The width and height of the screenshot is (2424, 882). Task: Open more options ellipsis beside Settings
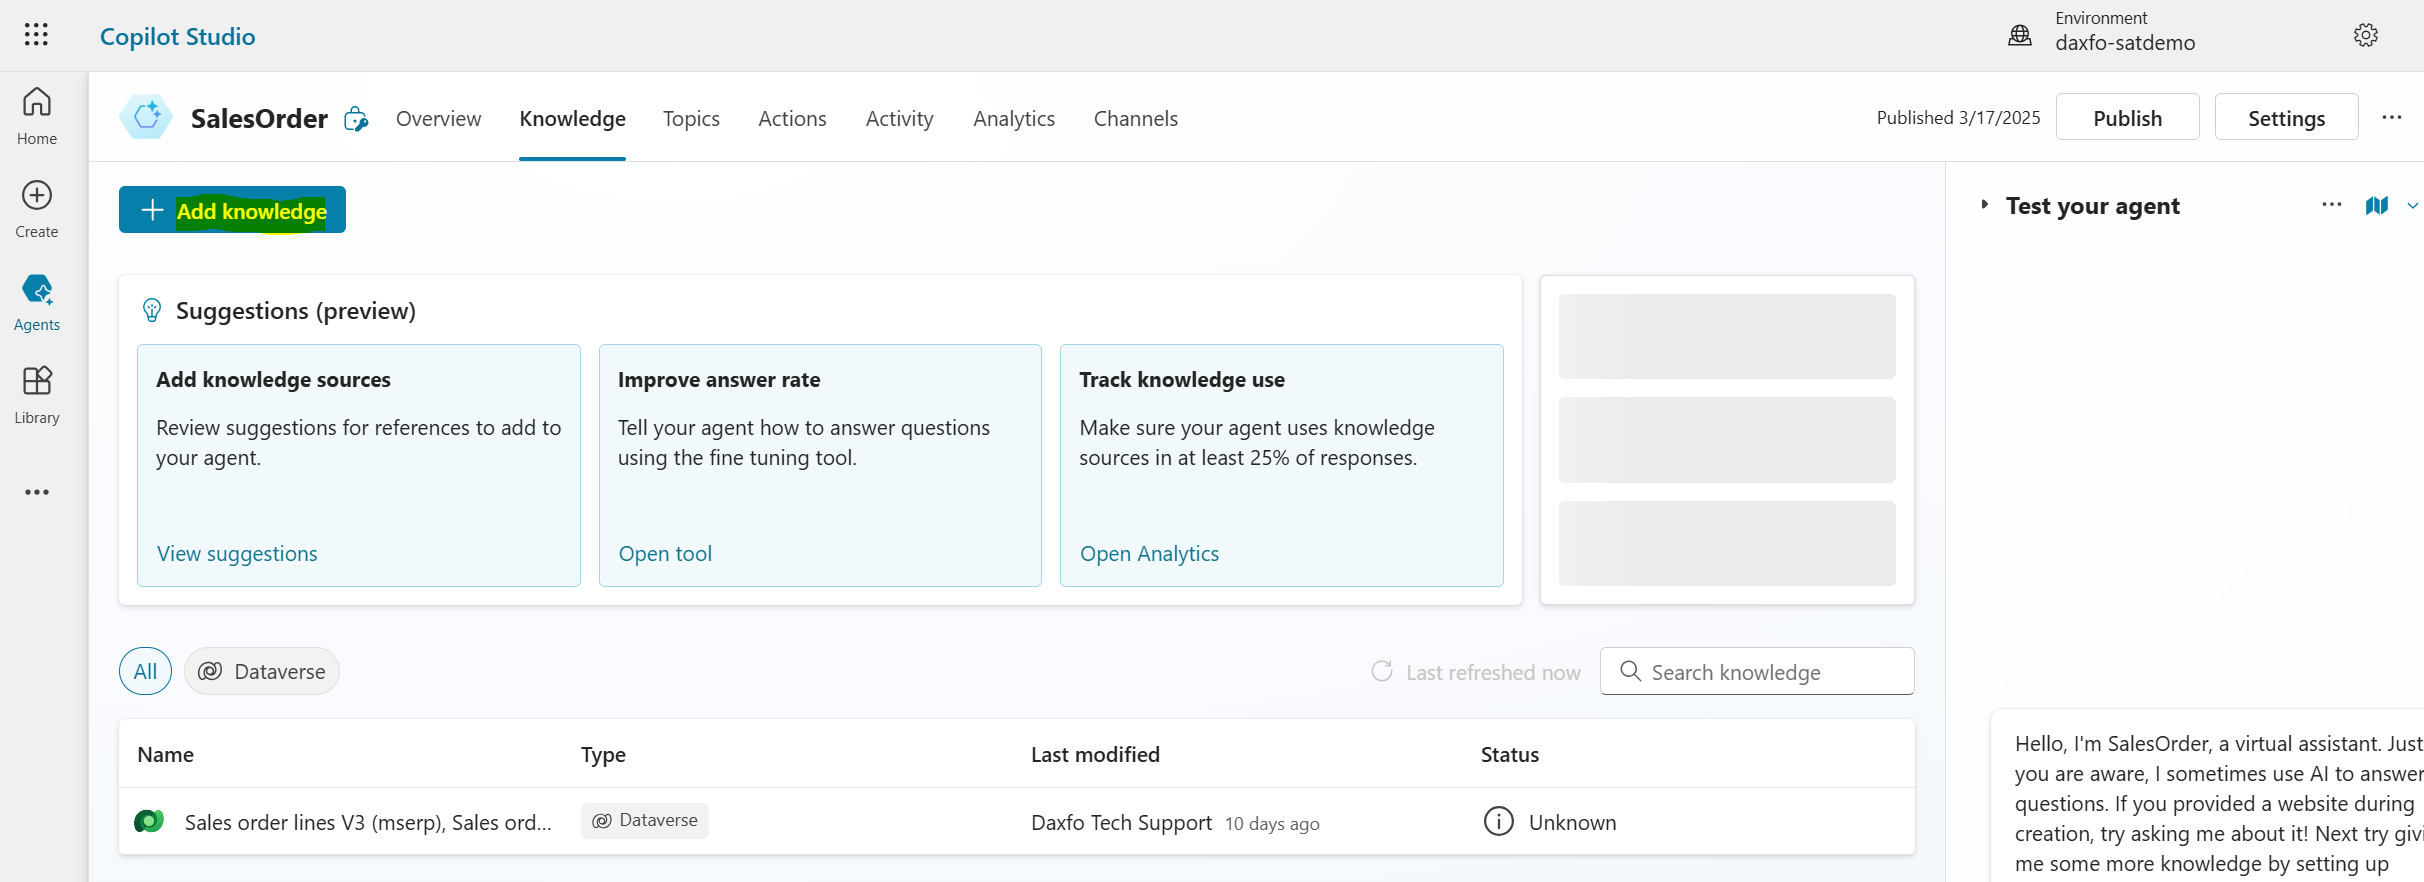click(x=2391, y=118)
